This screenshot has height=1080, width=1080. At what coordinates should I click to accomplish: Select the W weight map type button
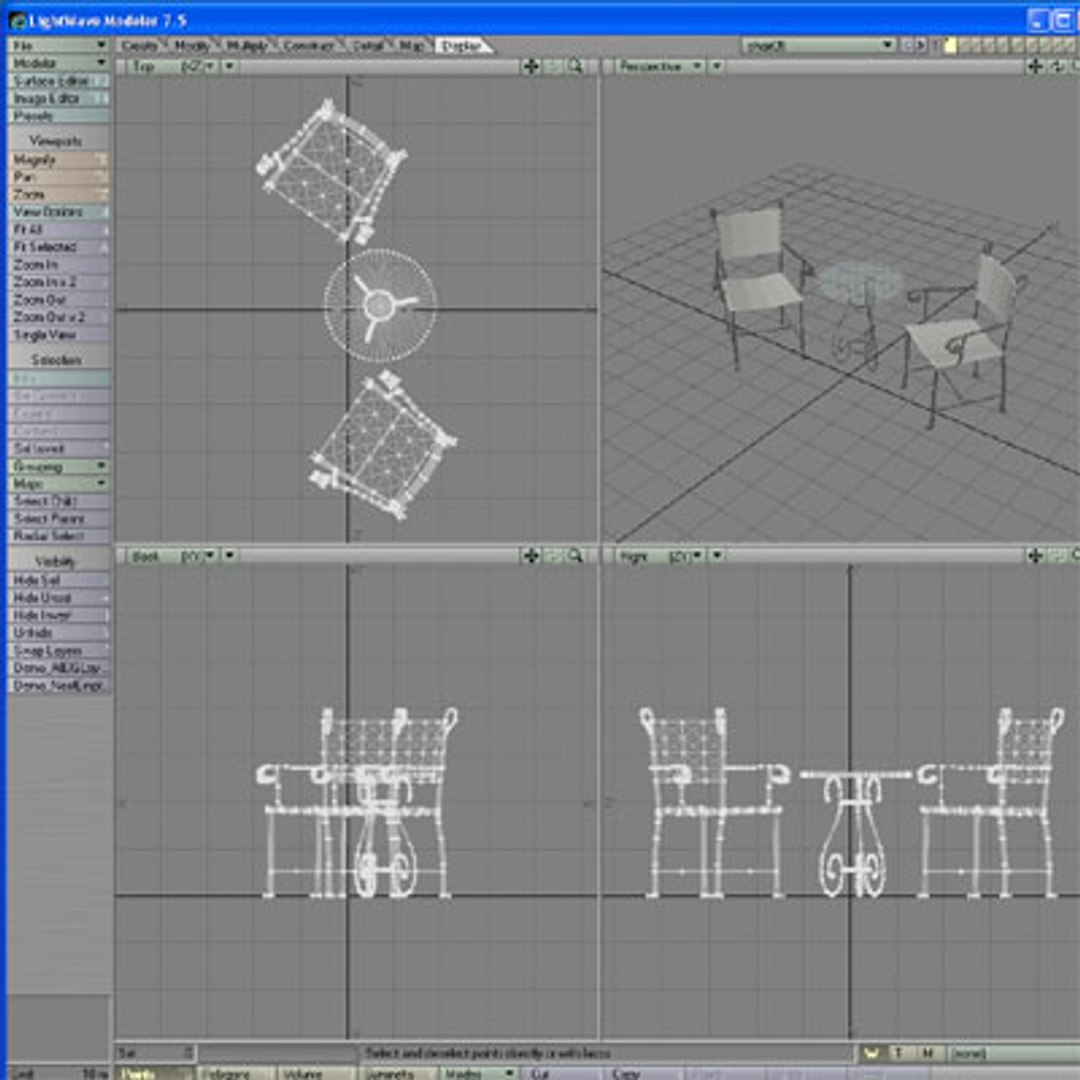pos(872,1053)
